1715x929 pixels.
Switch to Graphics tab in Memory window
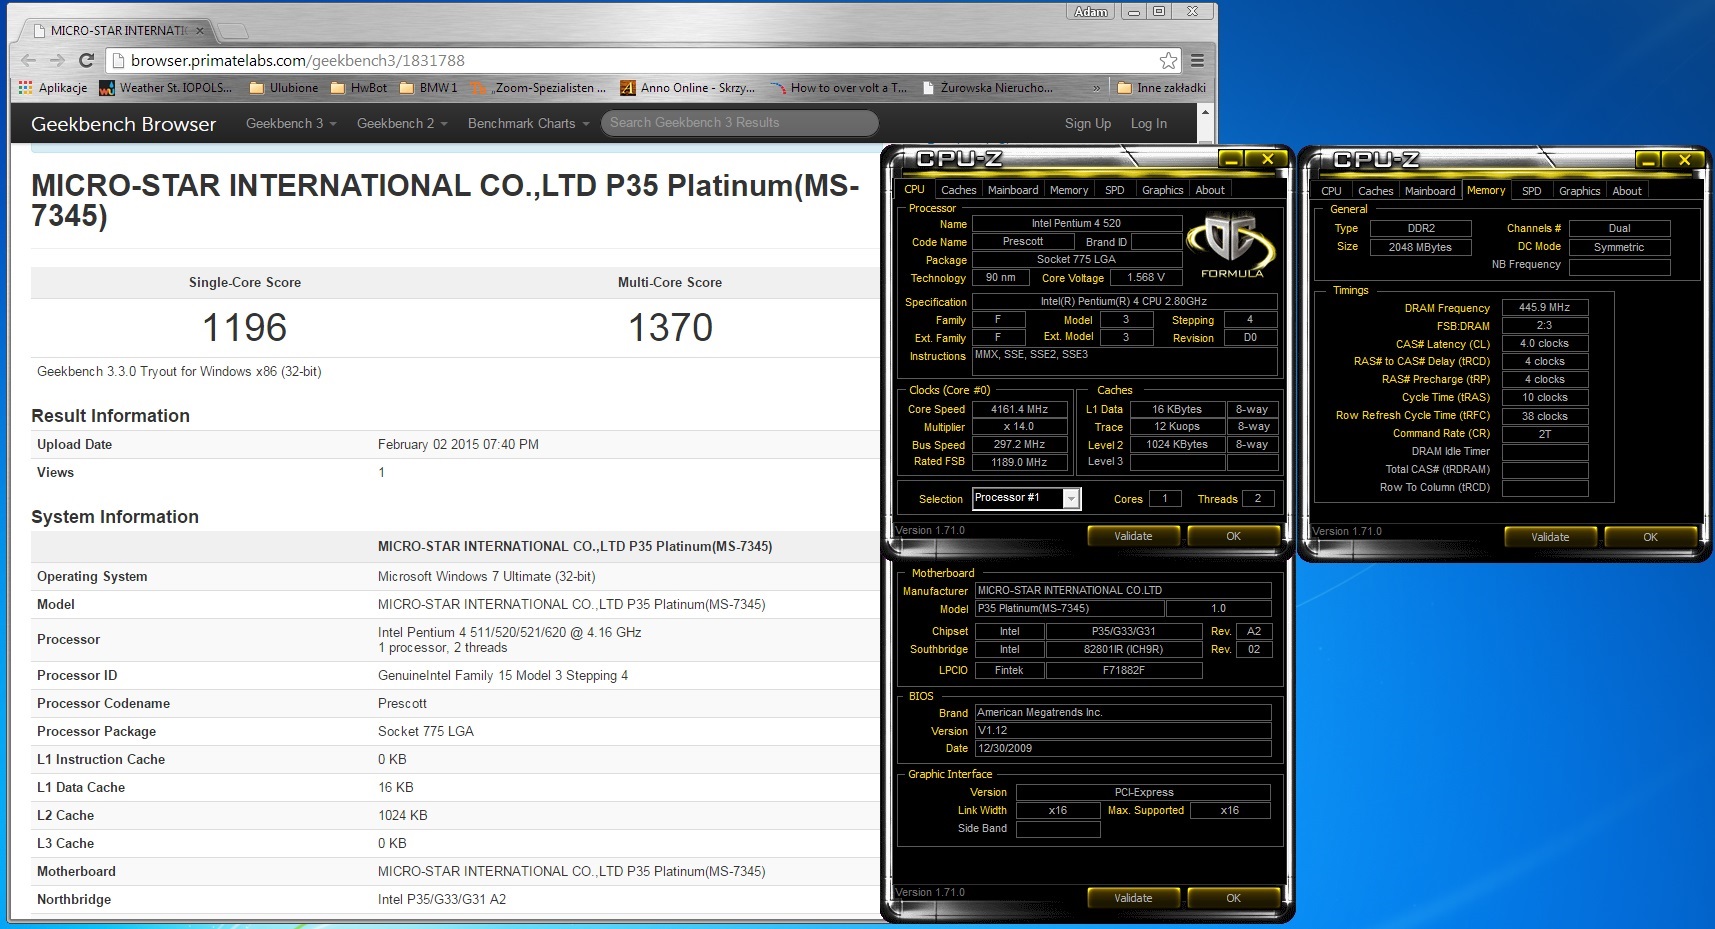click(x=1579, y=191)
